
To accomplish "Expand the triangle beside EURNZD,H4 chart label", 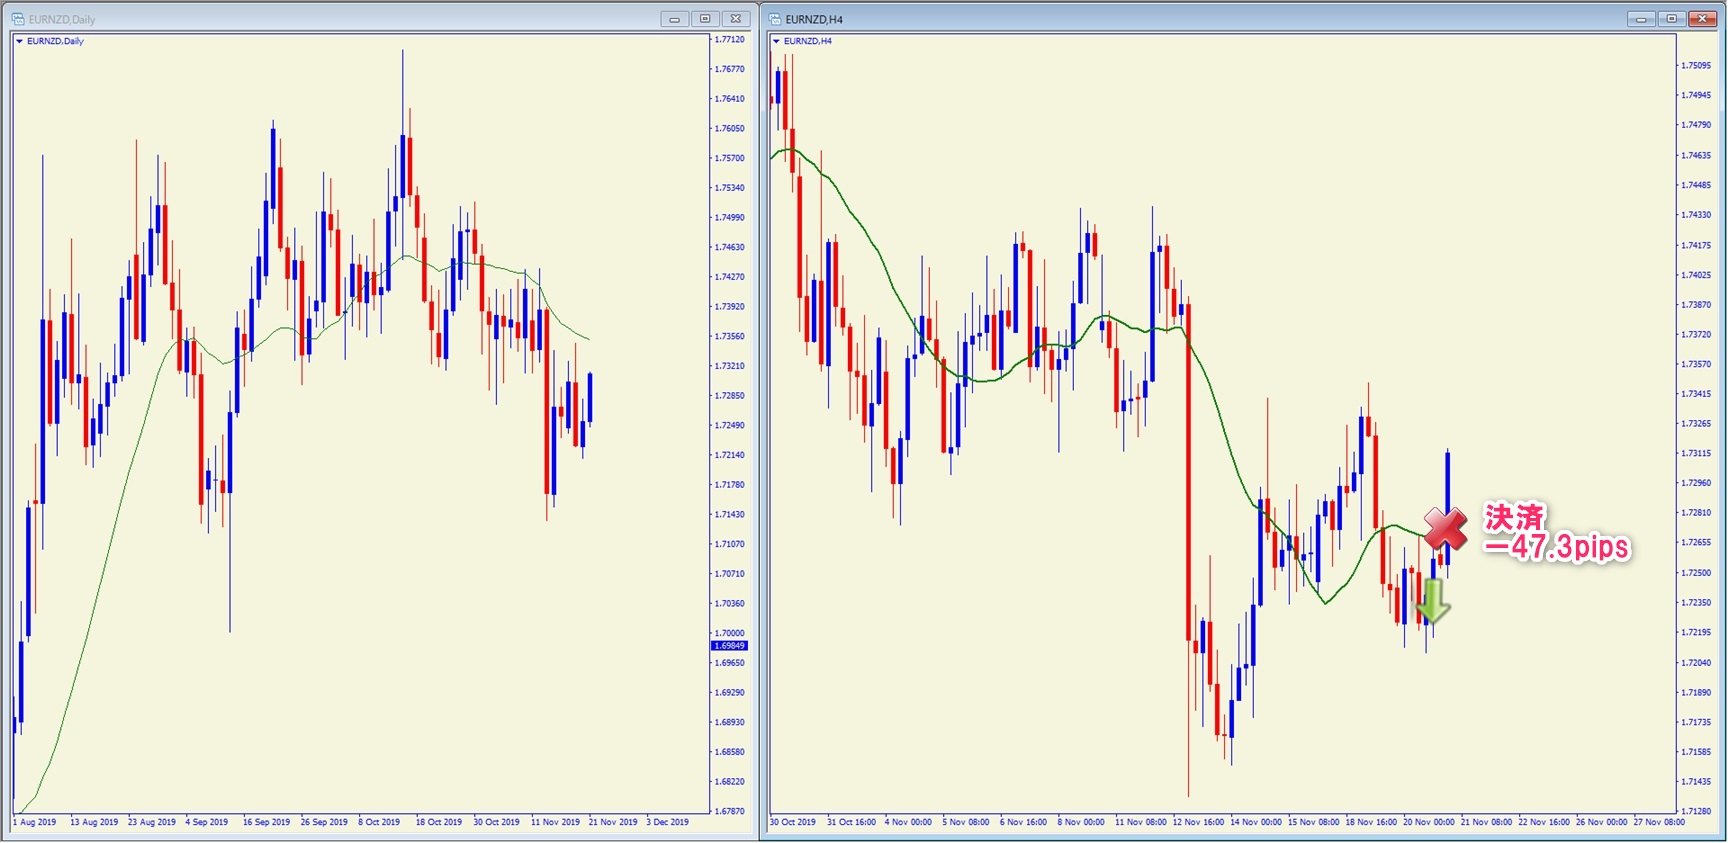I will tap(776, 41).
